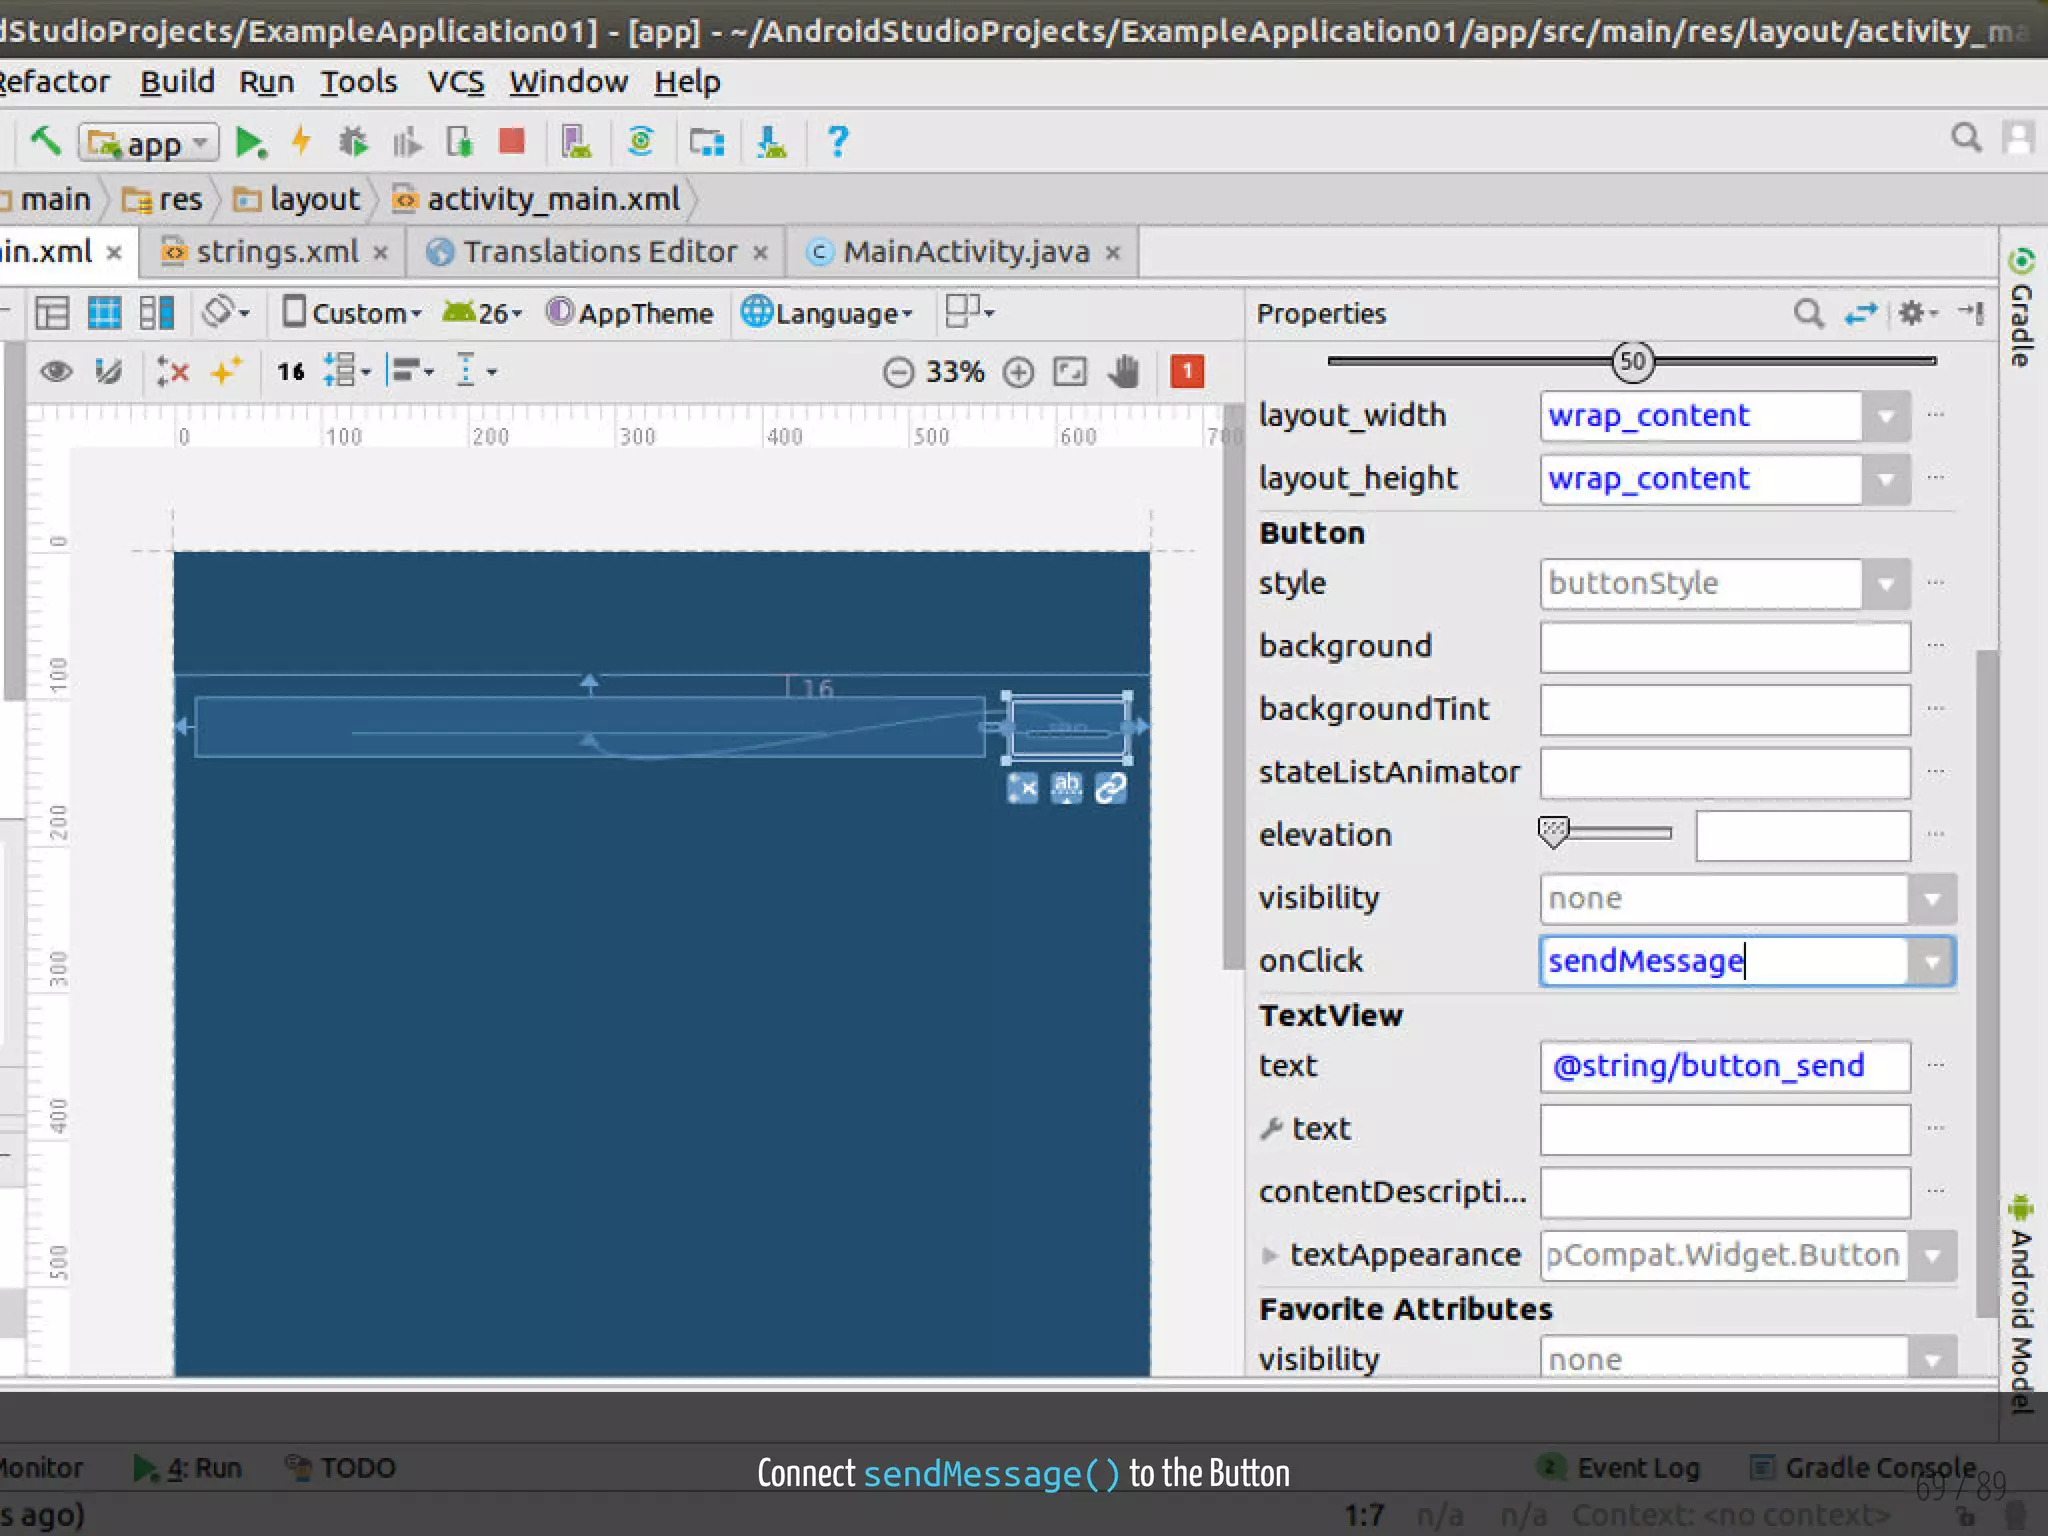Image resolution: width=2048 pixels, height=1536 pixels.
Task: Click the layout breadcrumb folder
Action: 296,199
